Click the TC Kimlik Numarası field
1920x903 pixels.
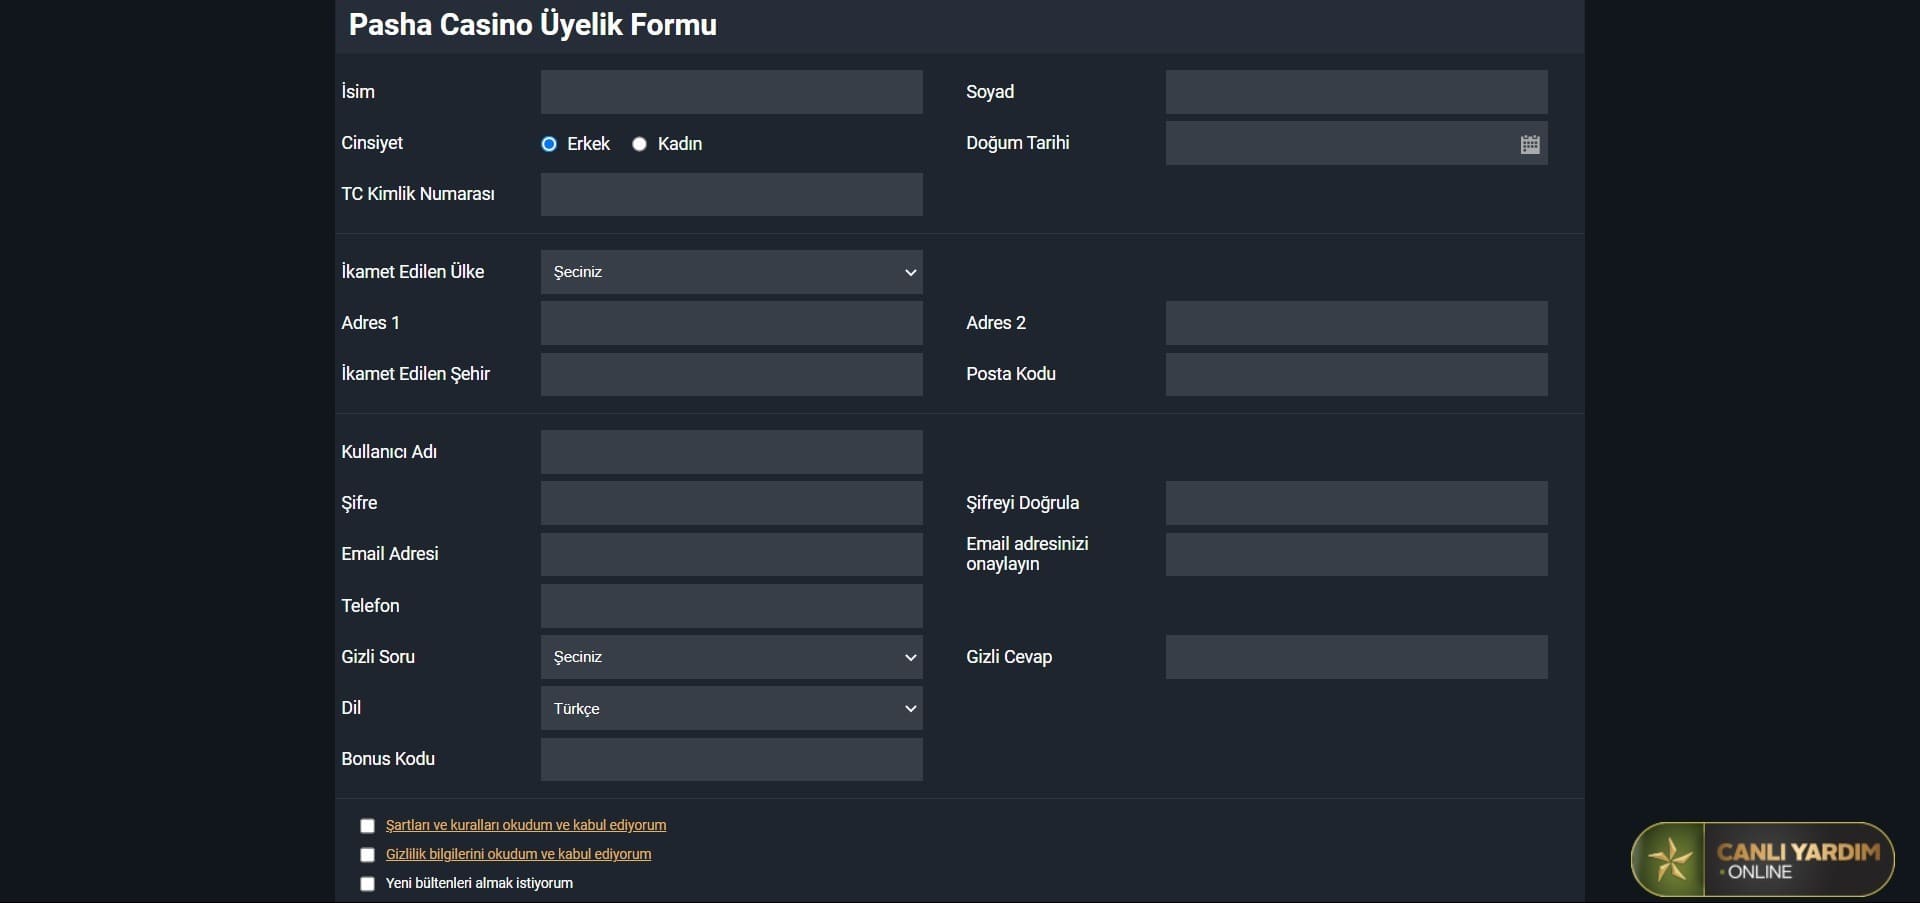[x=731, y=194]
